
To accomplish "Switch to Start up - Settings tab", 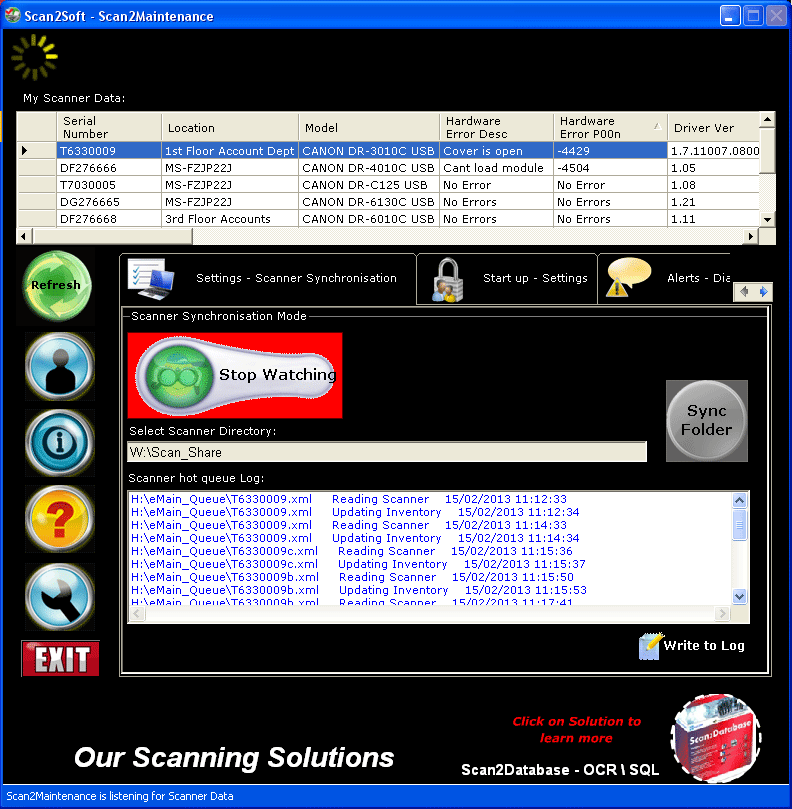I will point(507,279).
